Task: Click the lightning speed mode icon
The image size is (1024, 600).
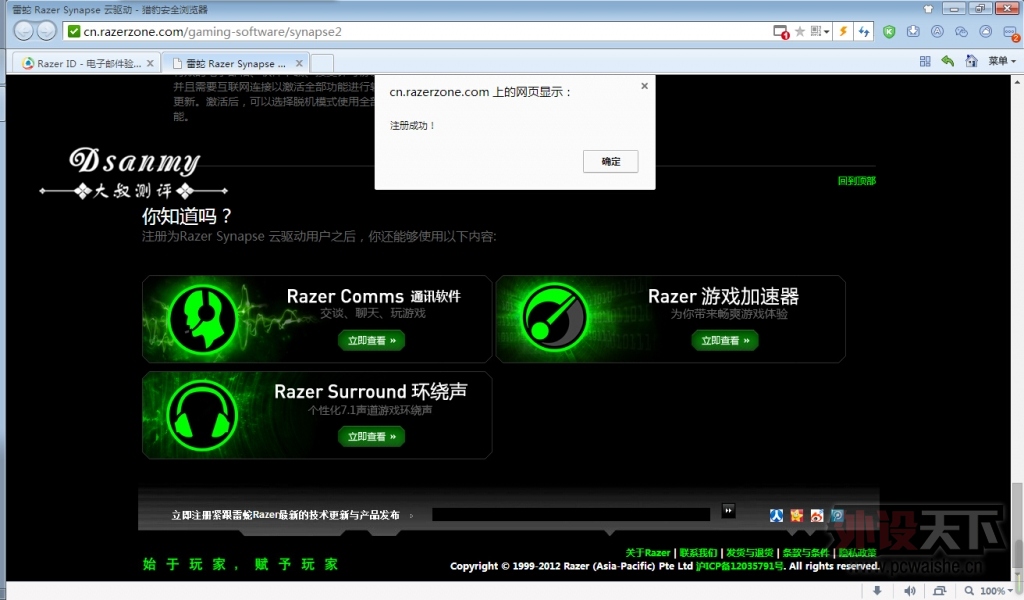Action: click(843, 31)
